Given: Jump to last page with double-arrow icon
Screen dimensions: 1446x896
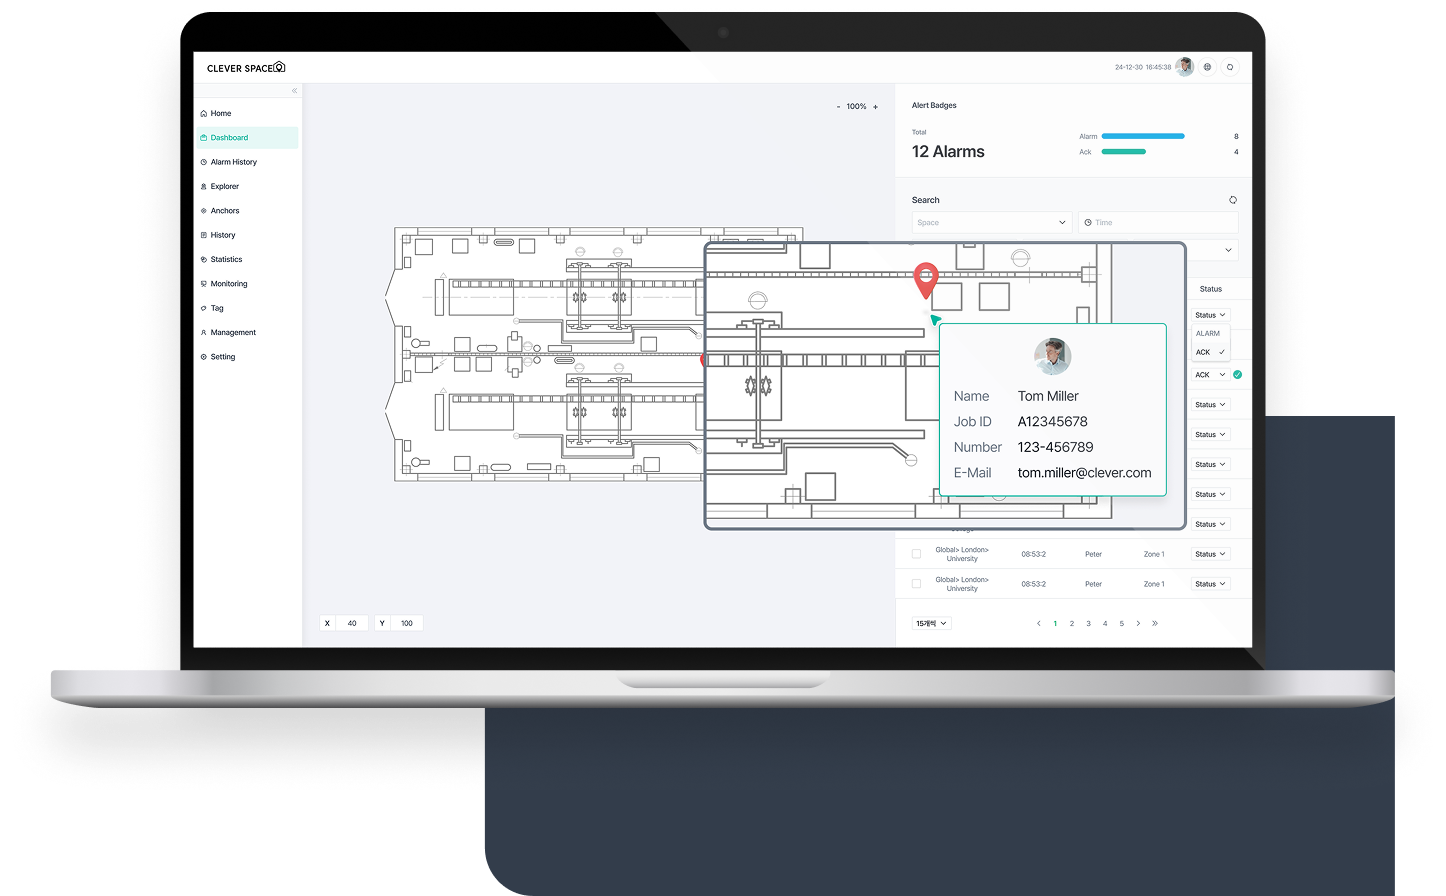Looking at the screenshot, I should click(x=1155, y=624).
